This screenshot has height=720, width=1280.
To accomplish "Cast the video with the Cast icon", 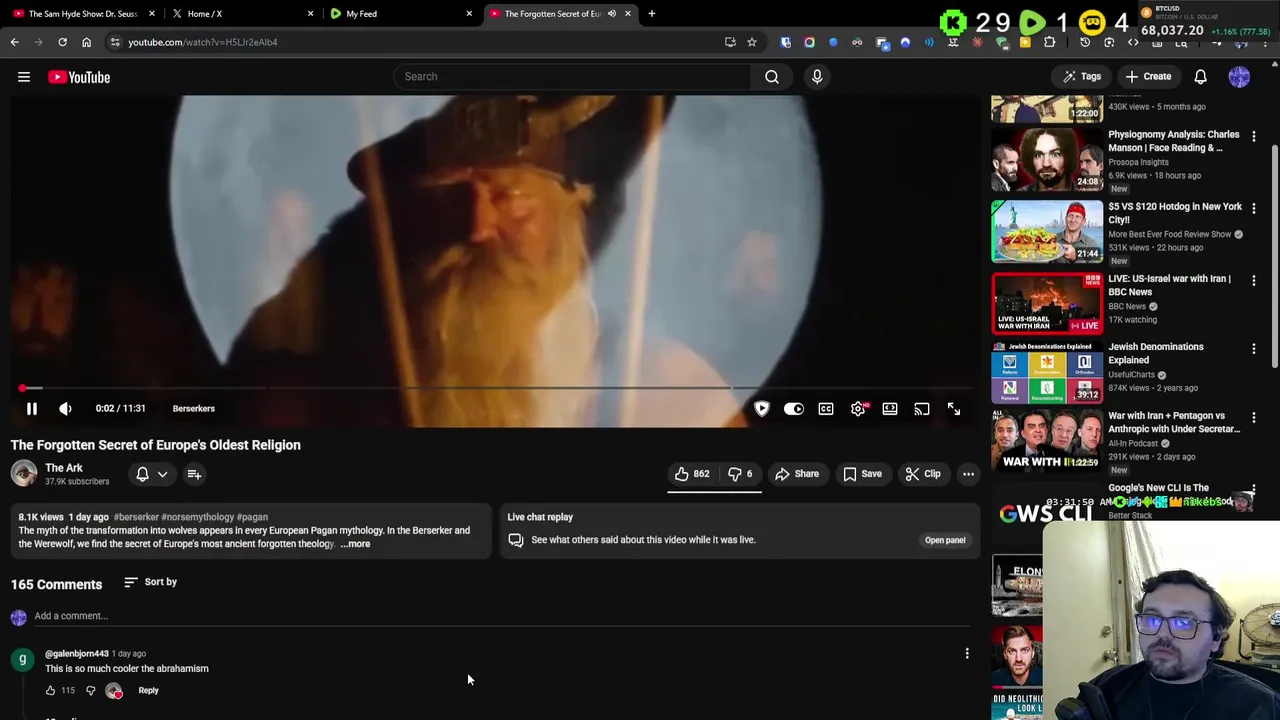I will [922, 408].
